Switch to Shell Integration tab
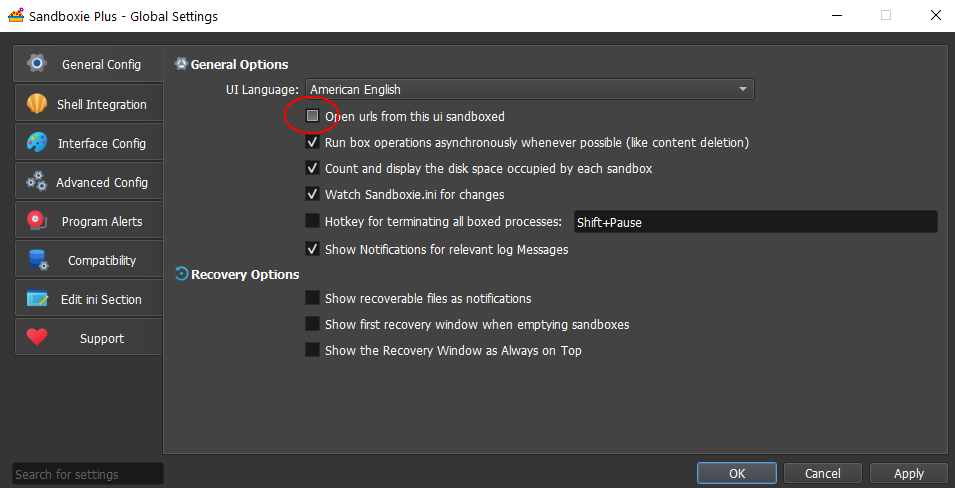 click(89, 104)
